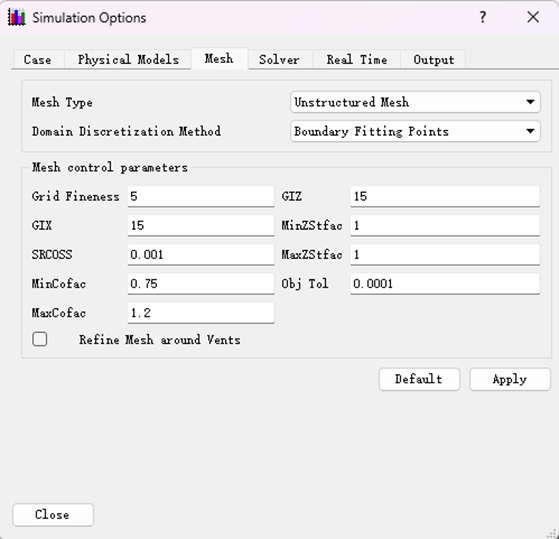
Task: Enable Refine Mesh around Vents checkbox
Action: pos(40,339)
